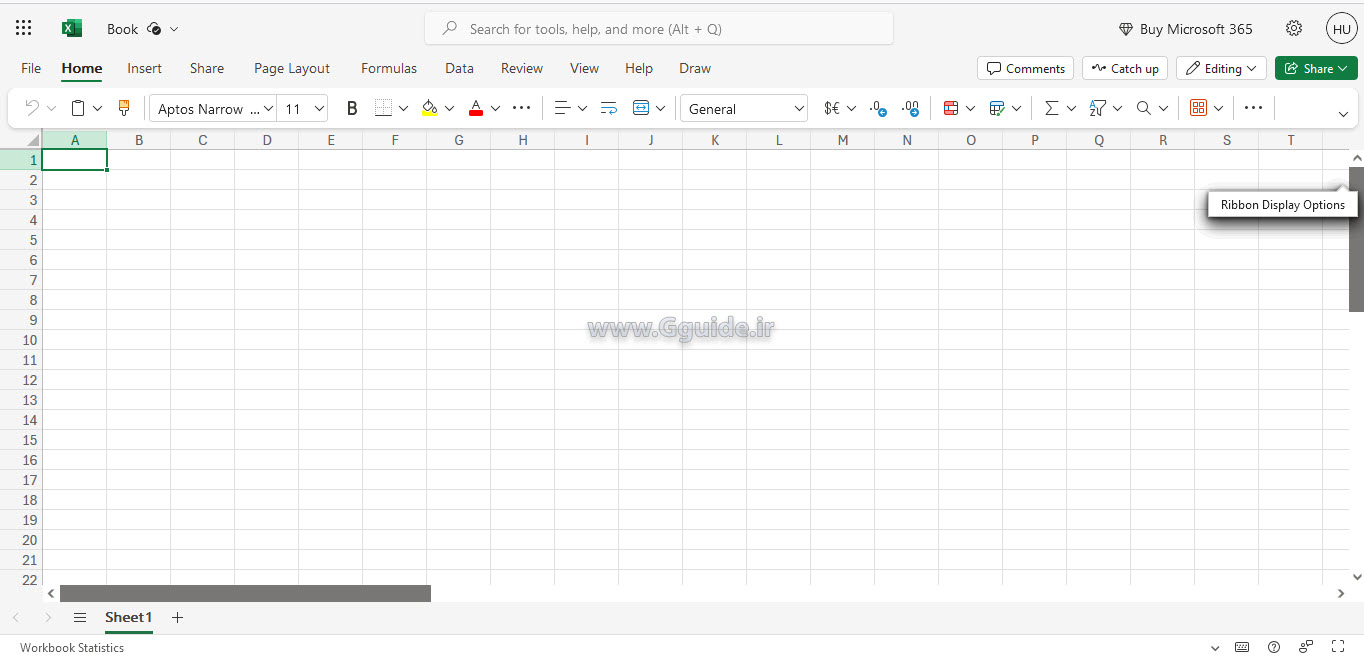Open keyboard shortcuts from the status bar
The image size is (1364, 657).
tap(1242, 647)
